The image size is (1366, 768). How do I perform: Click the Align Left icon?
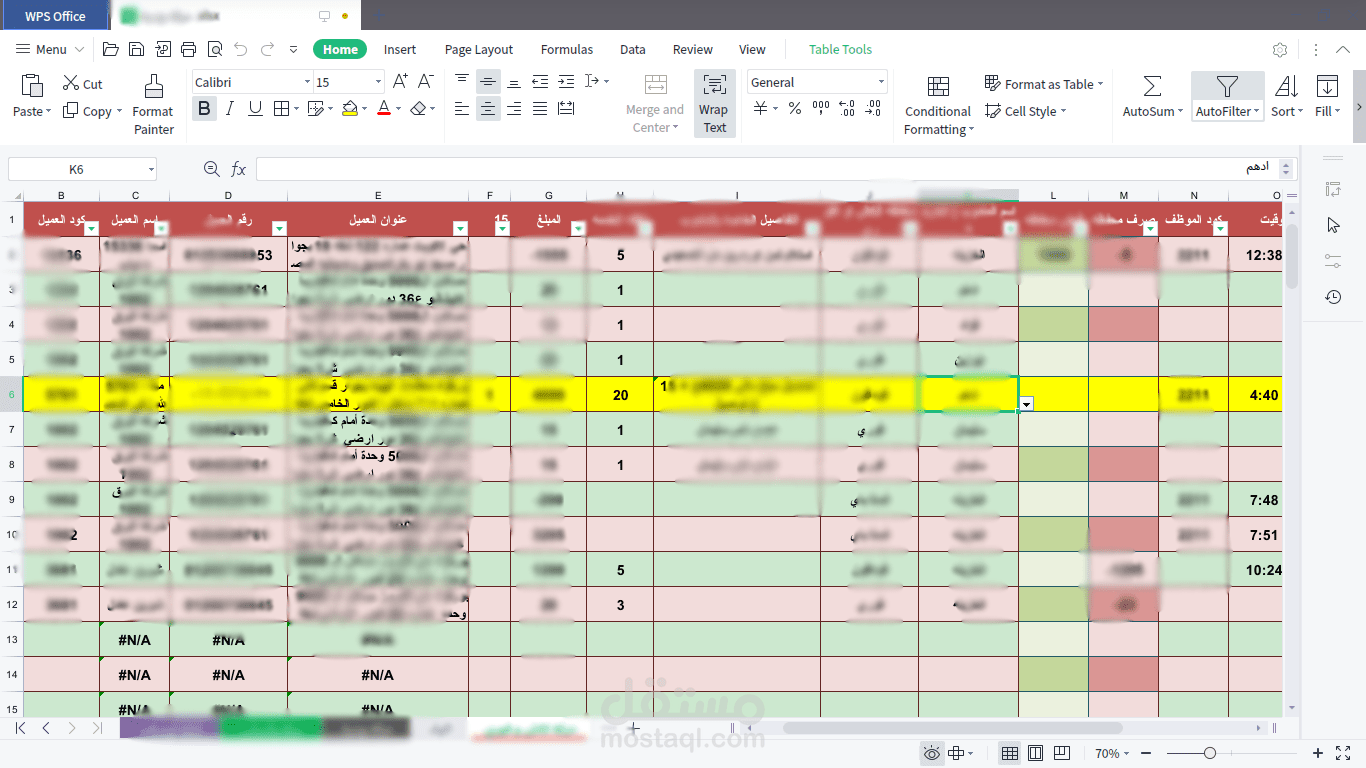click(461, 109)
